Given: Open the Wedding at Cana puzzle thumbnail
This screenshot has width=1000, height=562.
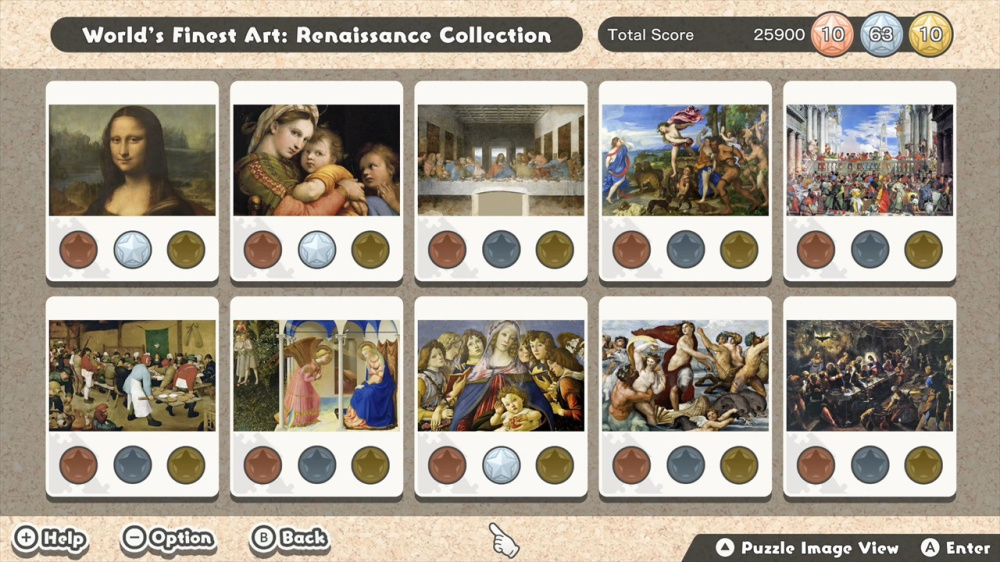Looking at the screenshot, I should [870, 160].
